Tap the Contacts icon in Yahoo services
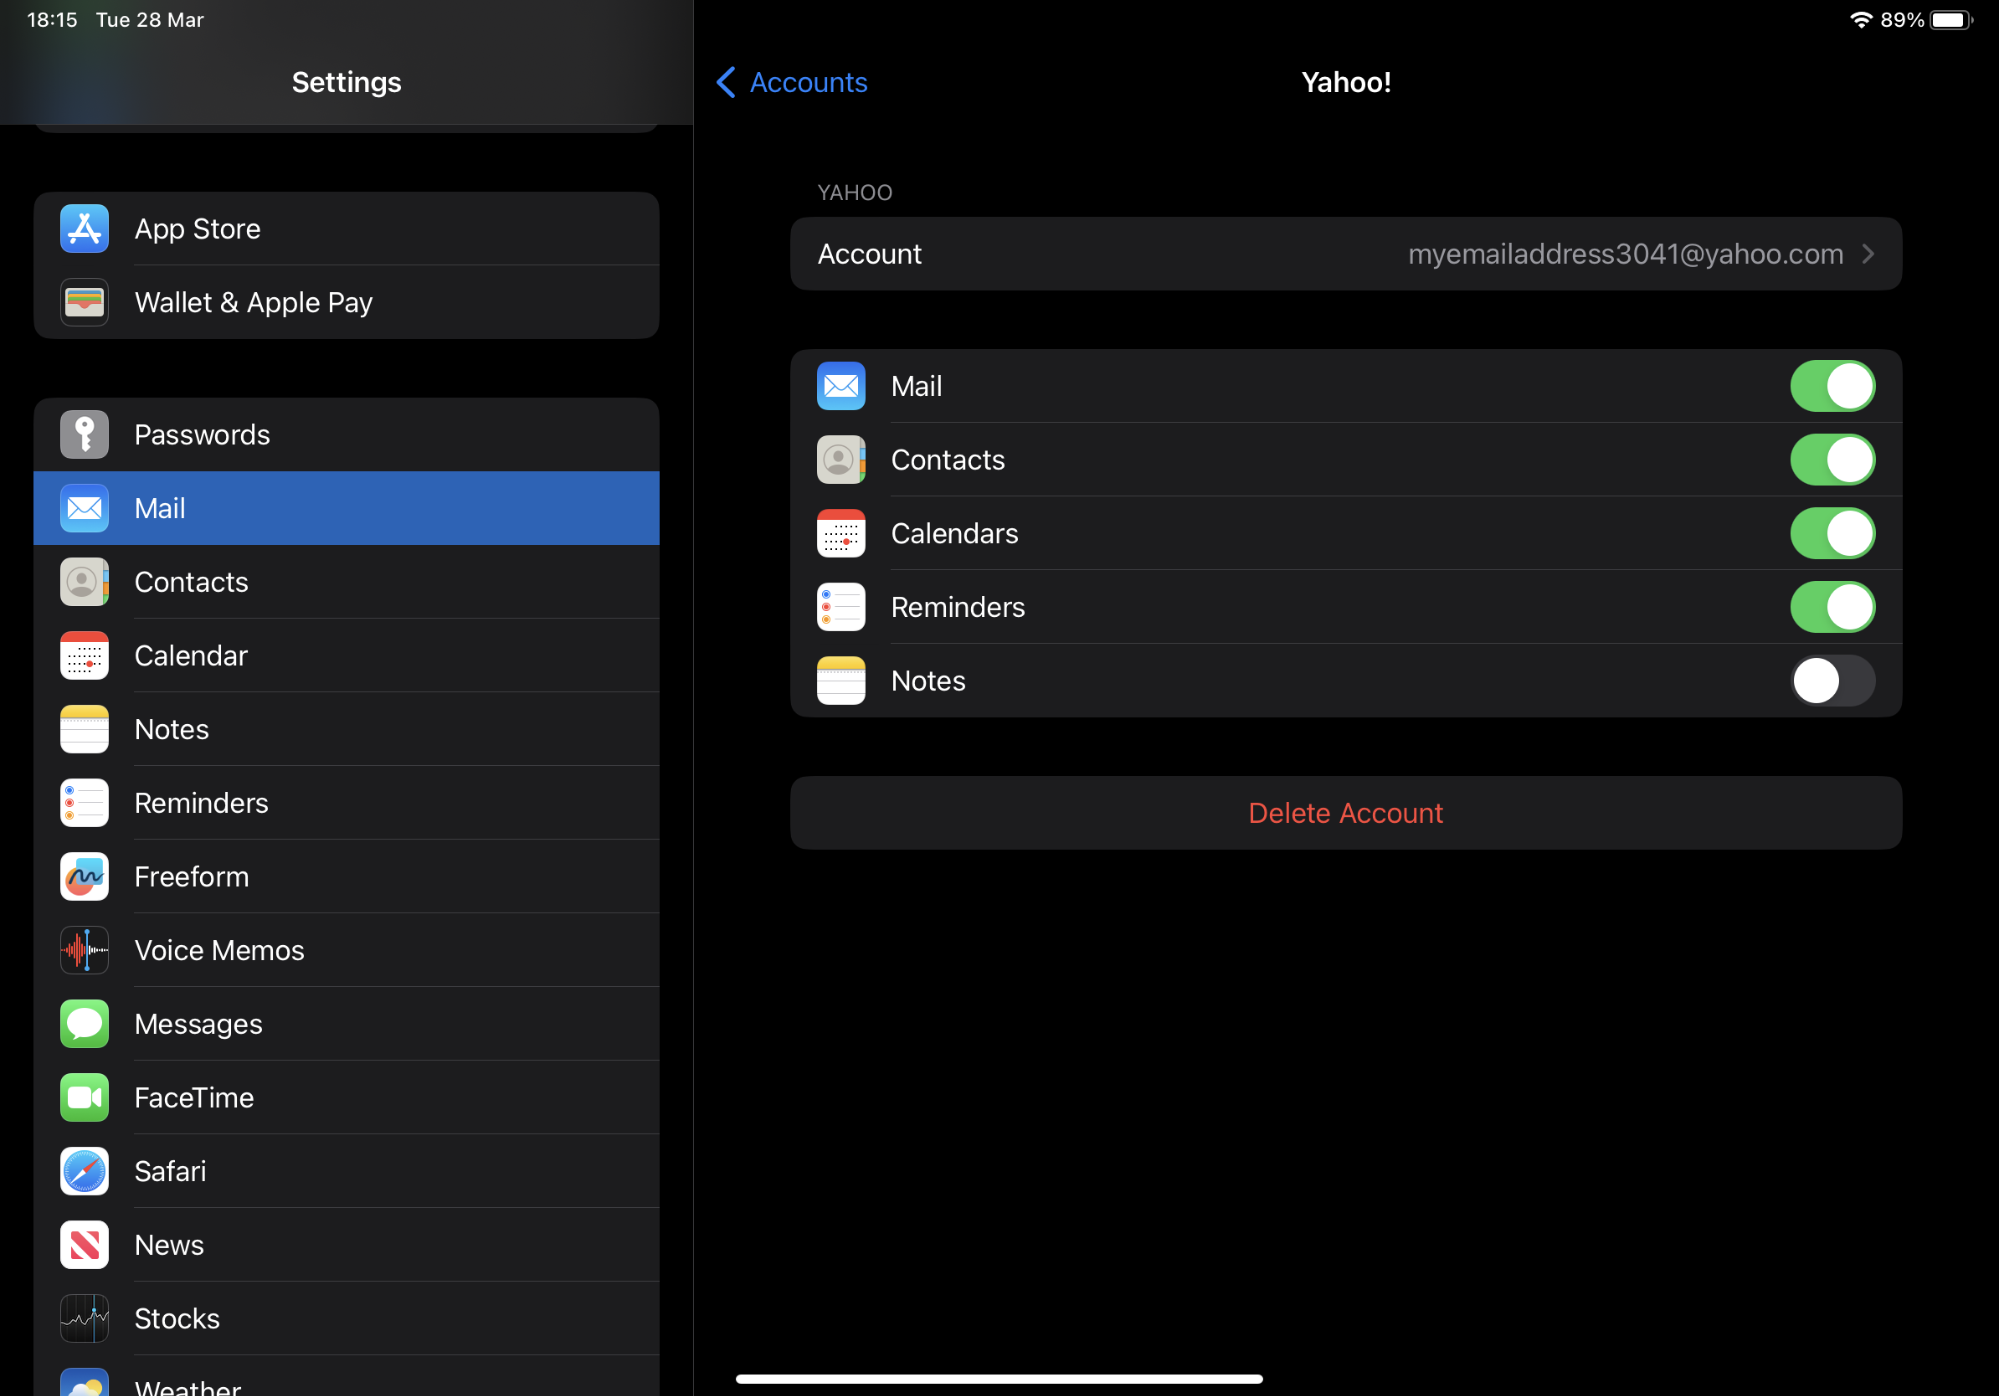The image size is (1999, 1397). coord(841,460)
